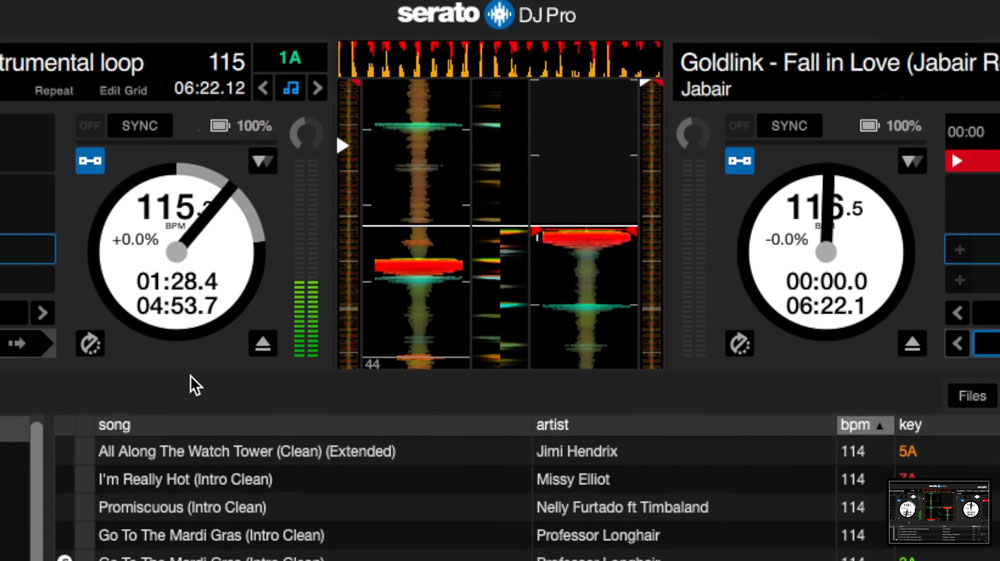This screenshot has width=1000, height=561.
Task: Eject the track from the left deck
Action: coord(263,344)
